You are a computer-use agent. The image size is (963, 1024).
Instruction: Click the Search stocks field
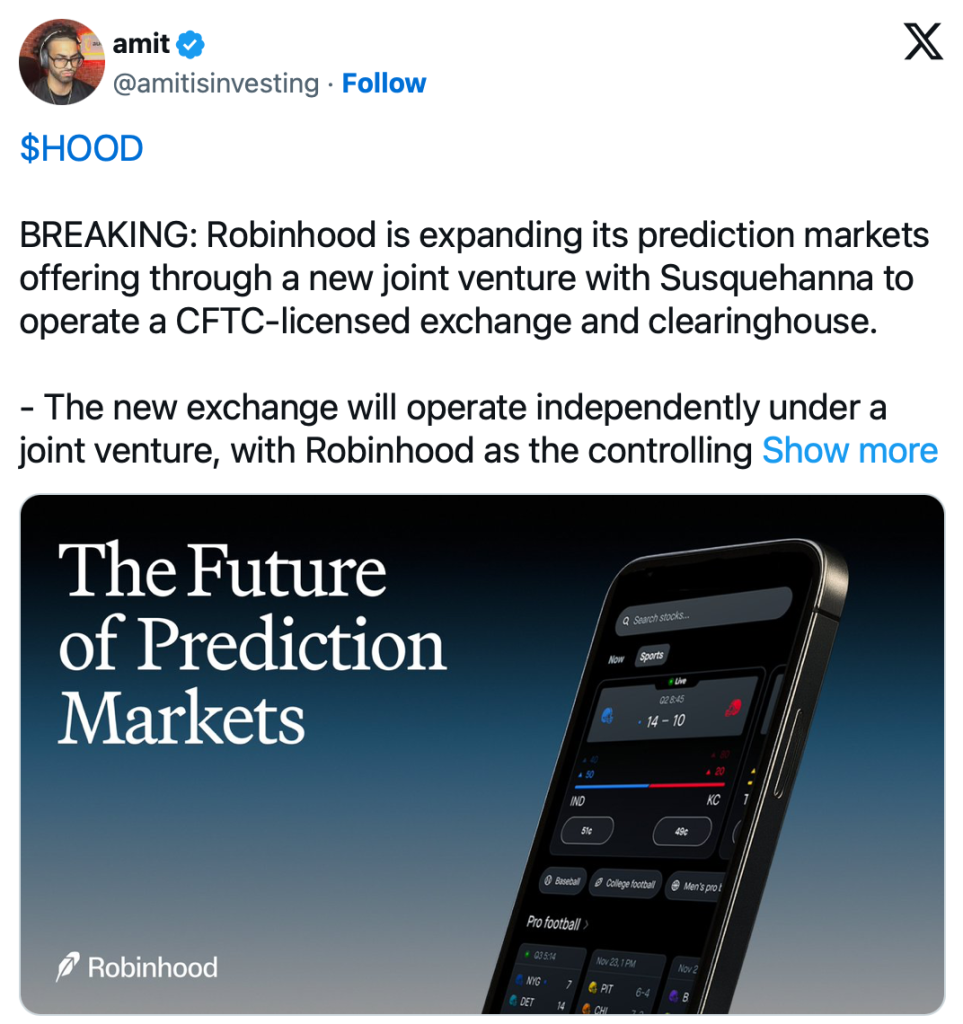[x=702, y=612]
